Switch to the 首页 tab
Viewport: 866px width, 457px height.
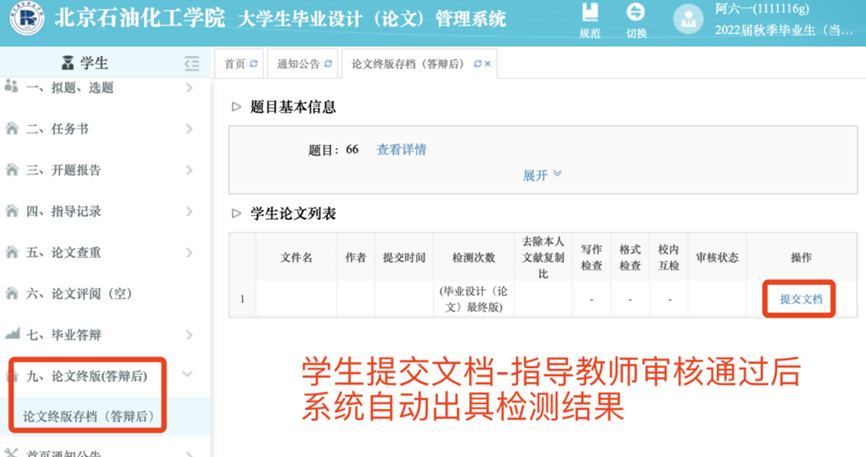(235, 64)
